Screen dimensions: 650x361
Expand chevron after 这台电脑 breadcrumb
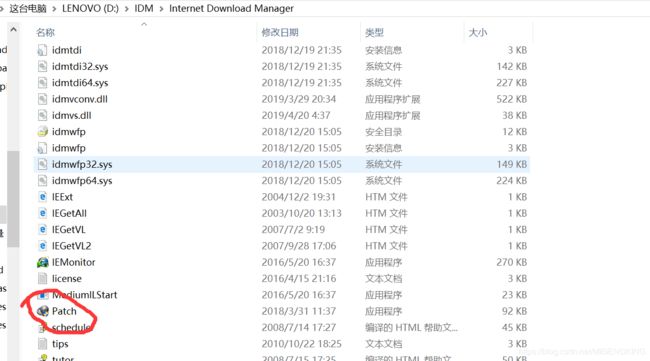point(54,8)
